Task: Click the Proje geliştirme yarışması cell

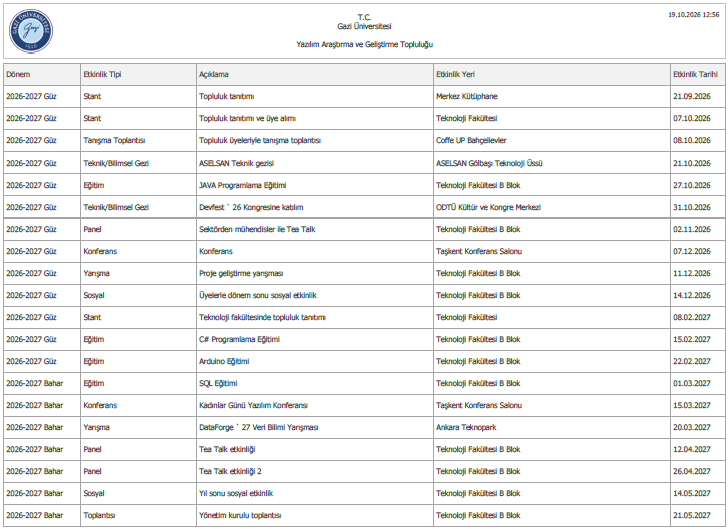Action: 315,273
